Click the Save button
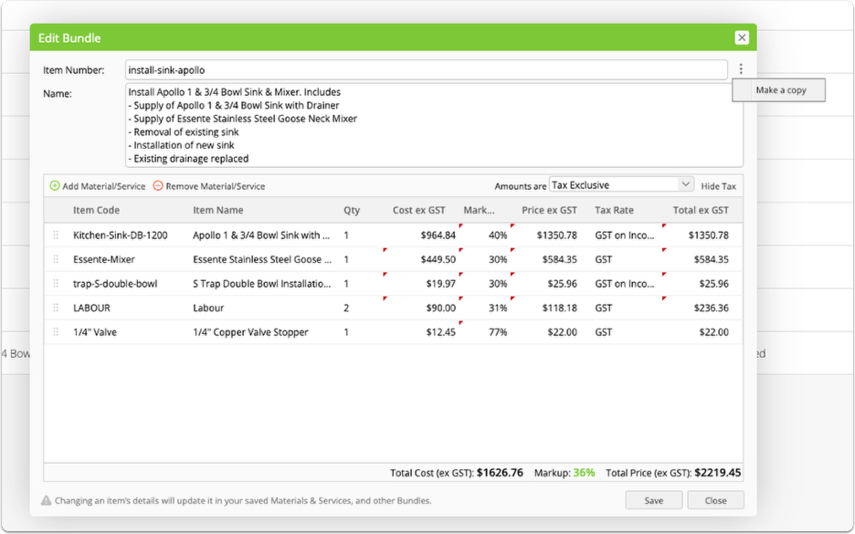The width and height of the screenshot is (855, 534). pyautogui.click(x=654, y=500)
